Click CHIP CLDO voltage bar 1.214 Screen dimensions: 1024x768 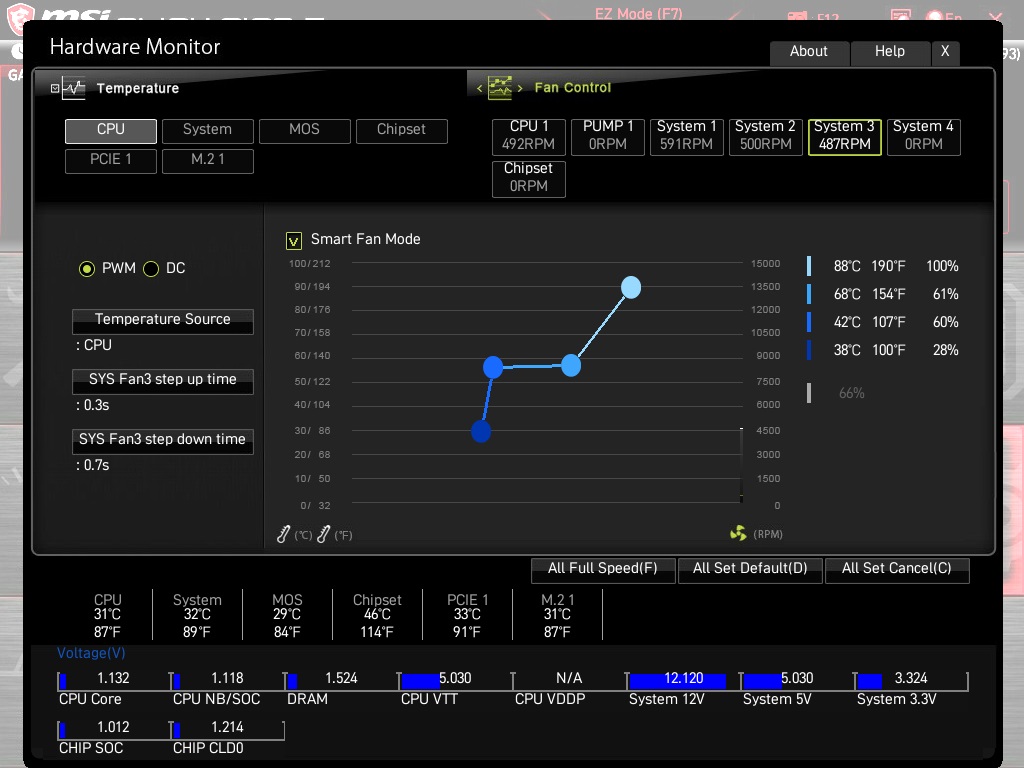(227, 729)
